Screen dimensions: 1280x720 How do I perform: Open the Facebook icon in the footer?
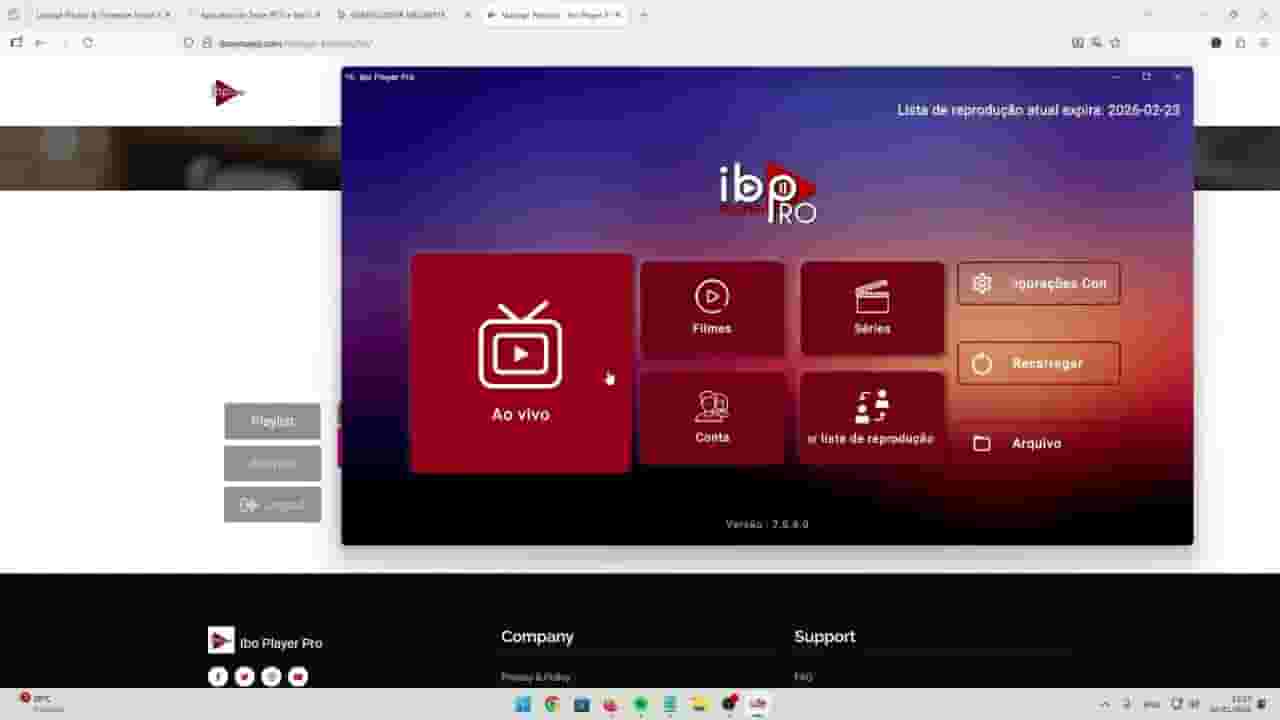[218, 677]
